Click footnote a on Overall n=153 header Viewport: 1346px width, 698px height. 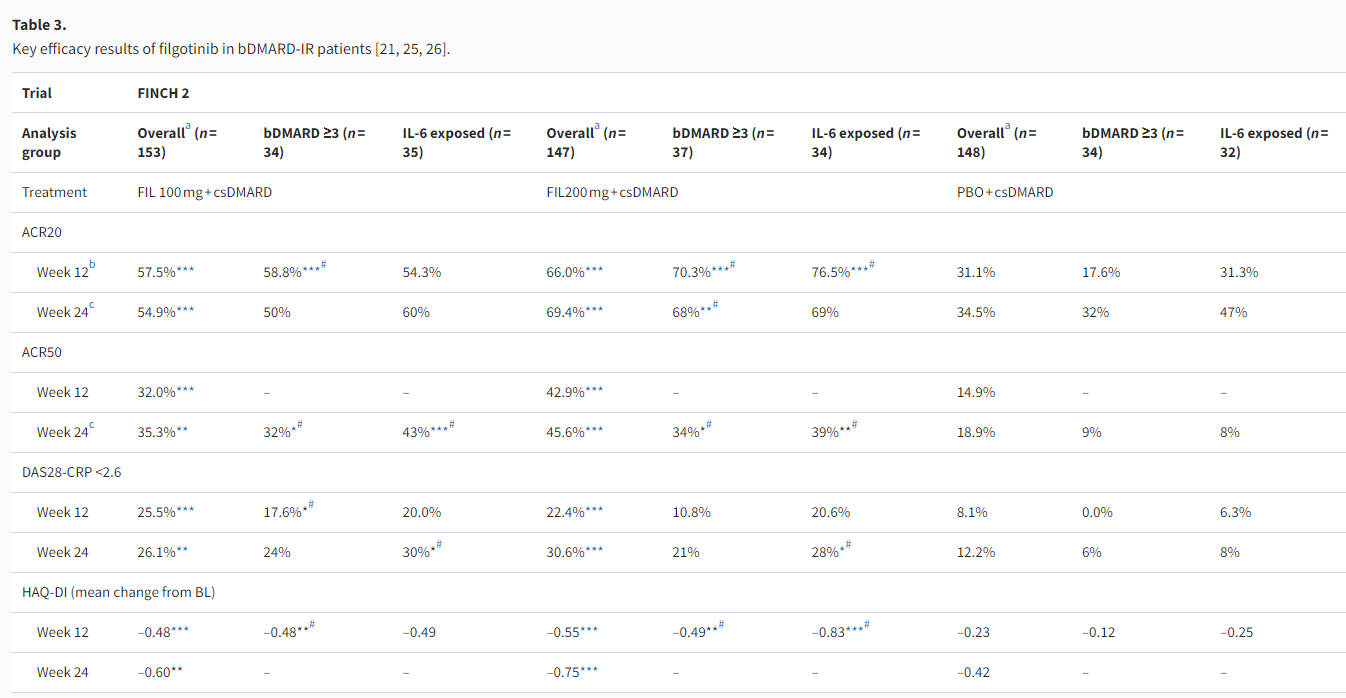pyautogui.click(x=187, y=127)
